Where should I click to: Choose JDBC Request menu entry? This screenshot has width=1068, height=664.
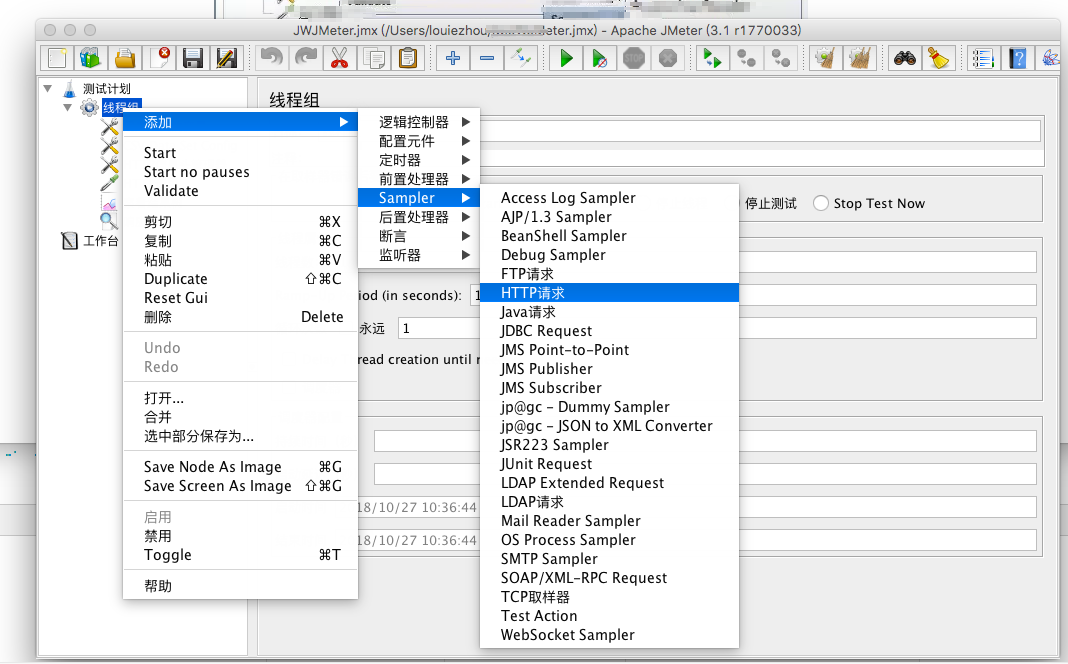pos(610,331)
